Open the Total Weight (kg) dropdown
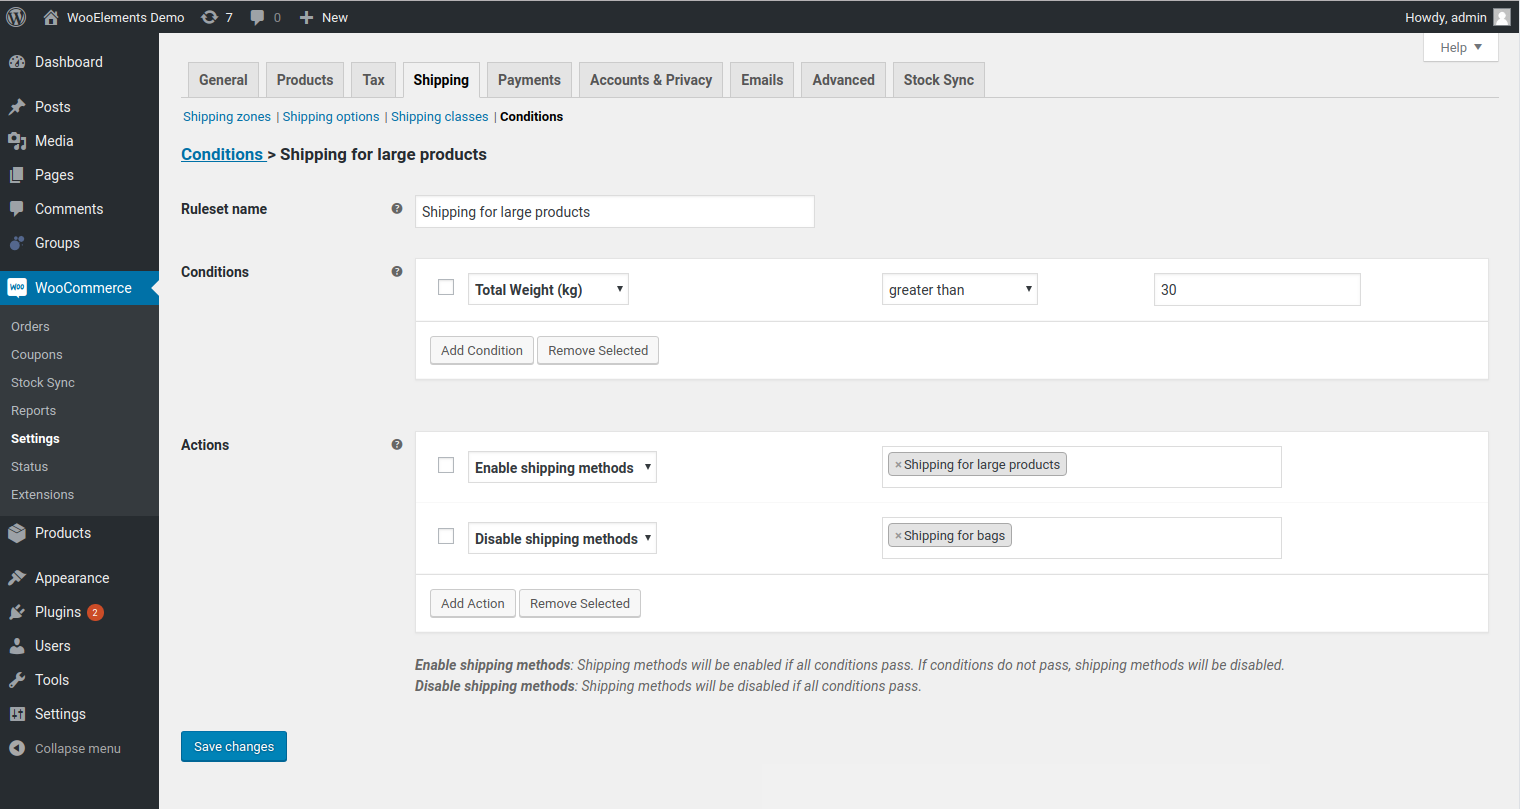Image resolution: width=1520 pixels, height=809 pixels. tap(548, 290)
